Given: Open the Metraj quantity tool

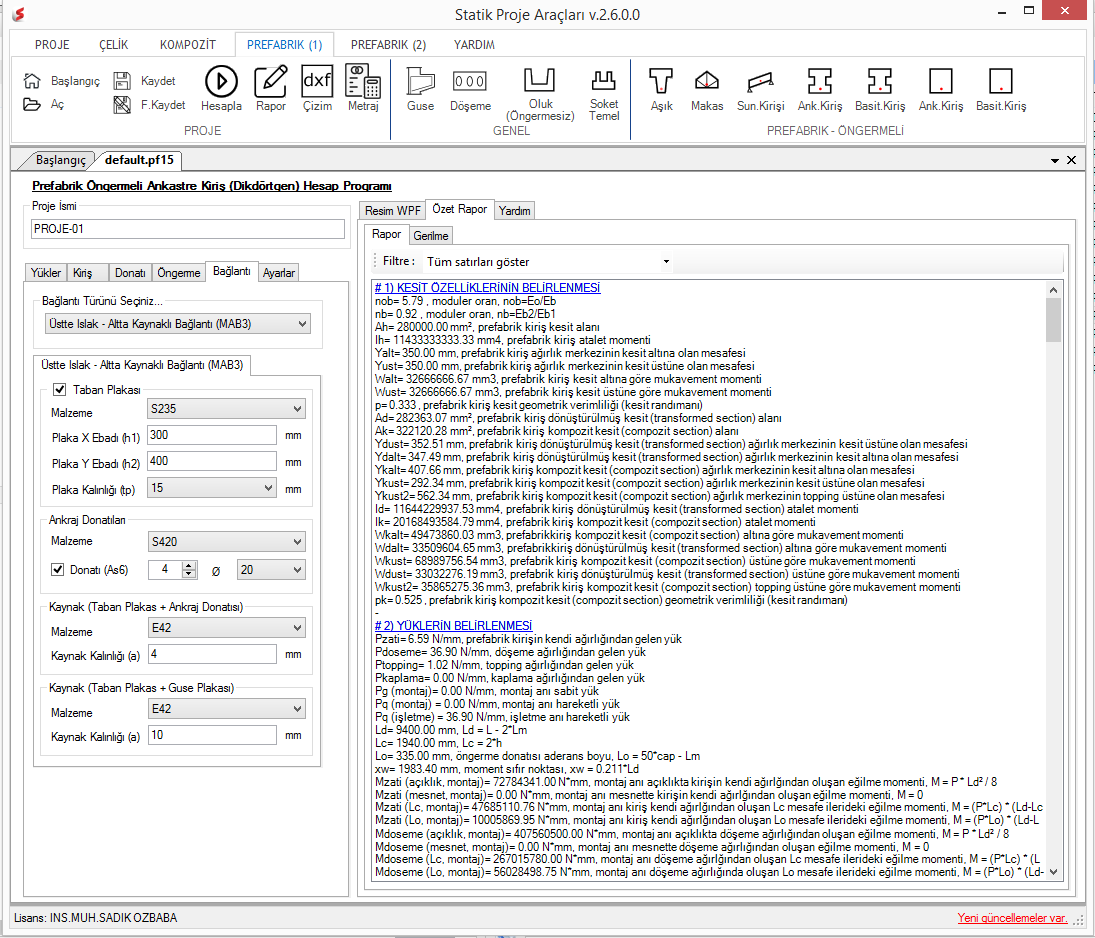Looking at the screenshot, I should [x=363, y=89].
